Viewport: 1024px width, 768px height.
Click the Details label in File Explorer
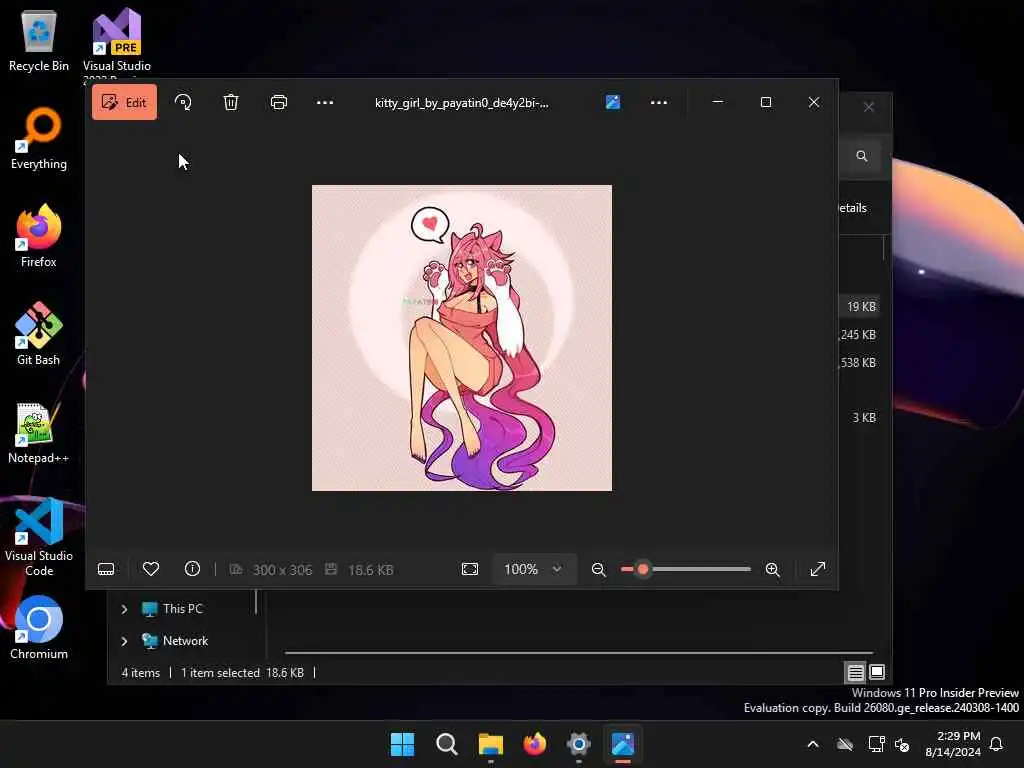852,208
